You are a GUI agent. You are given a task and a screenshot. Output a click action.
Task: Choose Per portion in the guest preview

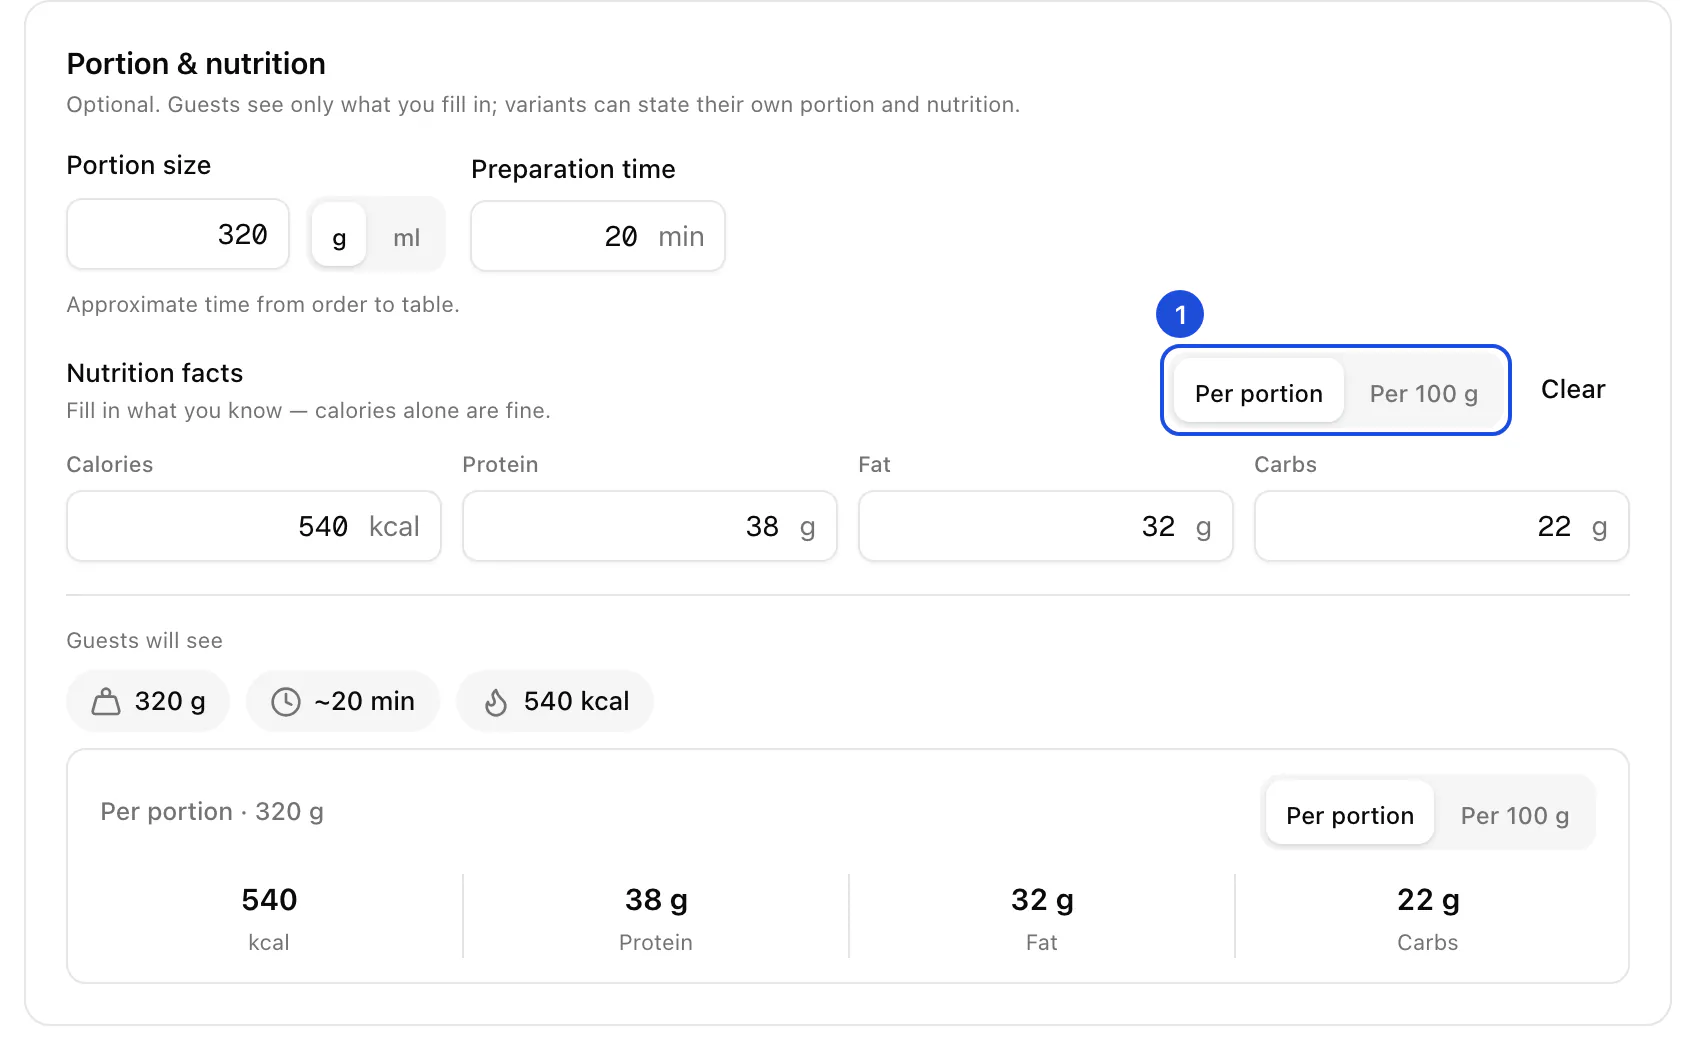pos(1350,815)
